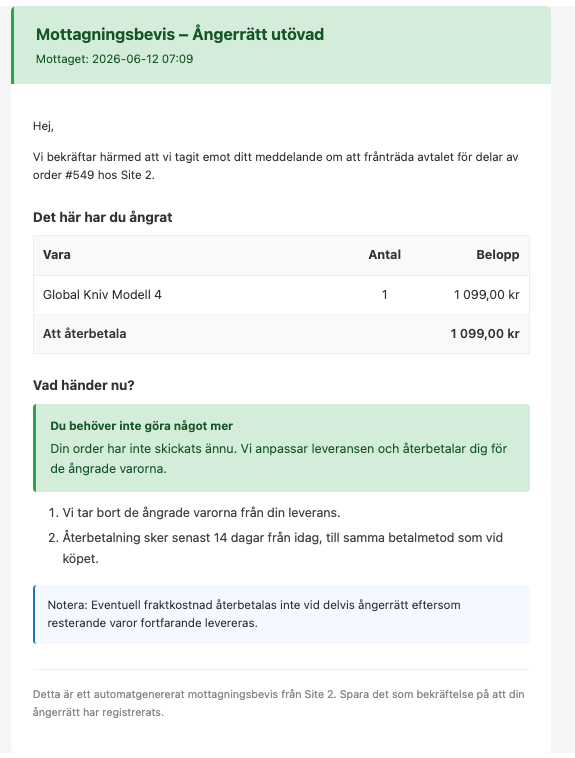Click the item price 1 099,00 kr
This screenshot has height=758, width=575.
tap(487, 294)
